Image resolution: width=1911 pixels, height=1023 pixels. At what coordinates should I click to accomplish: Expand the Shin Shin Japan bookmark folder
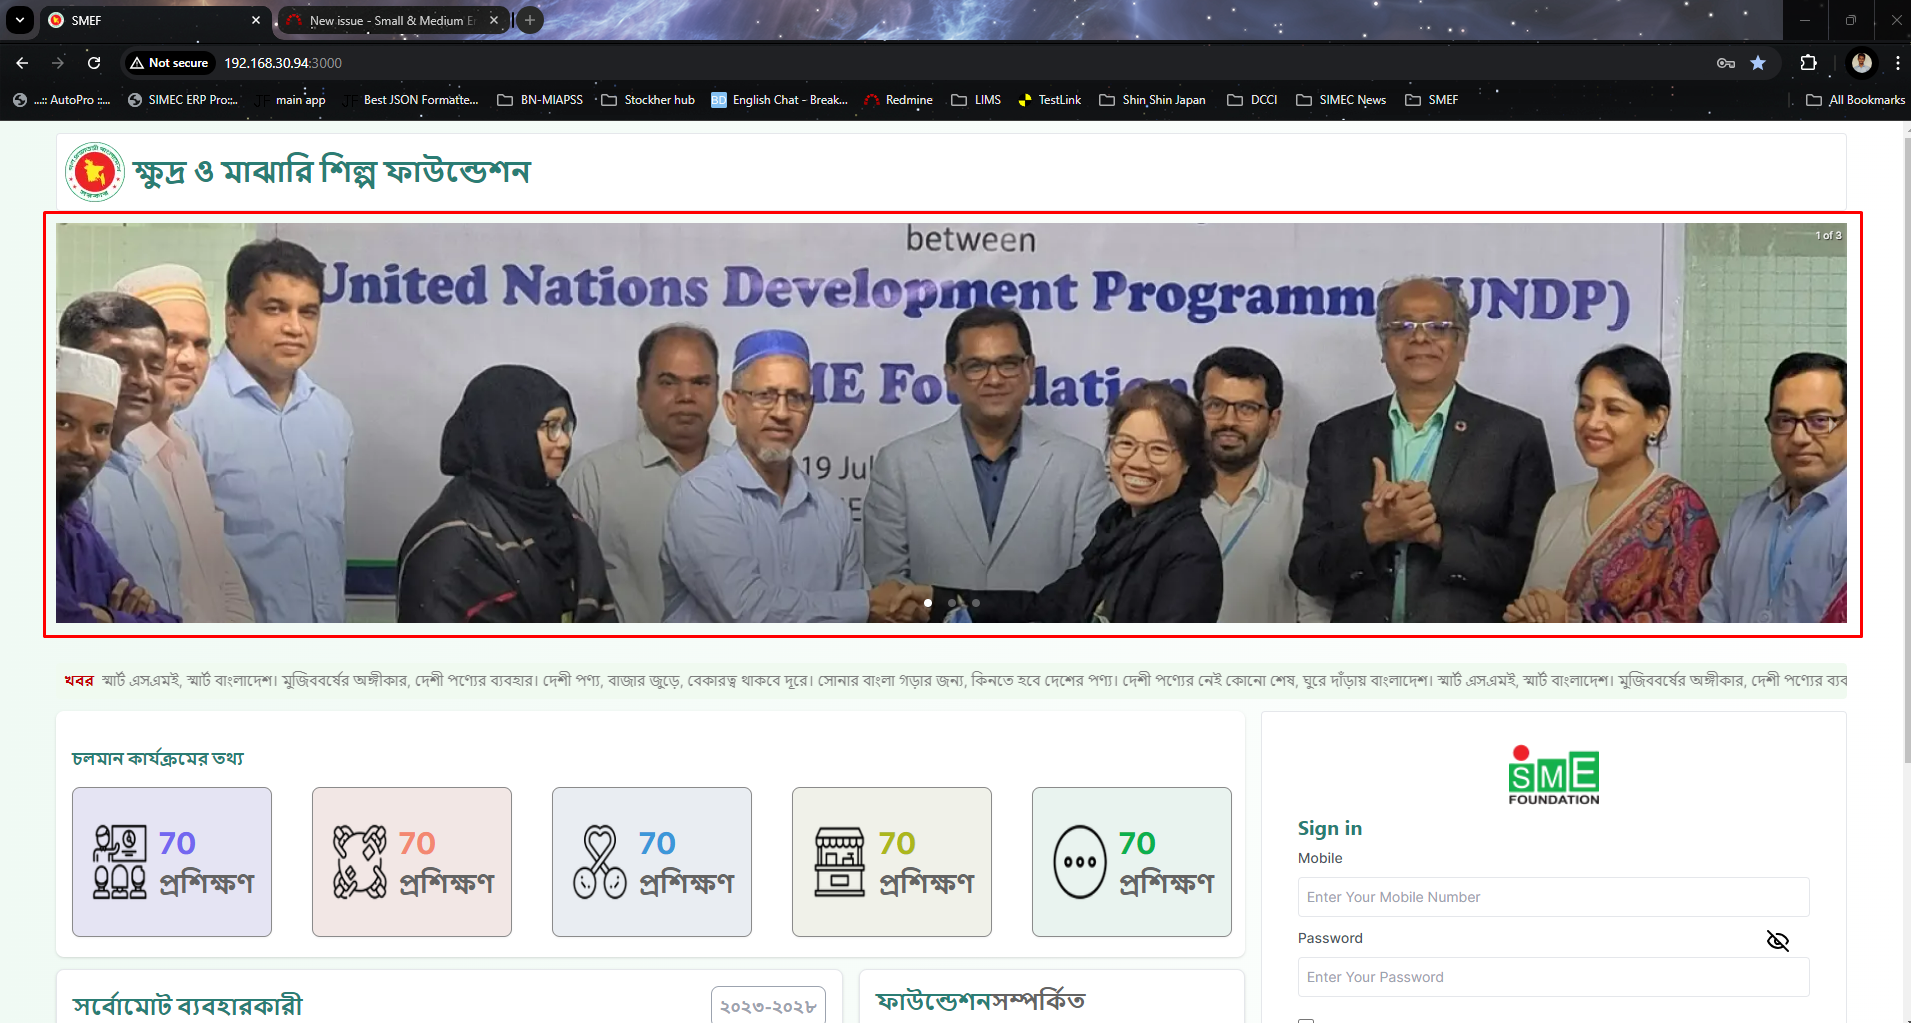tap(1152, 100)
